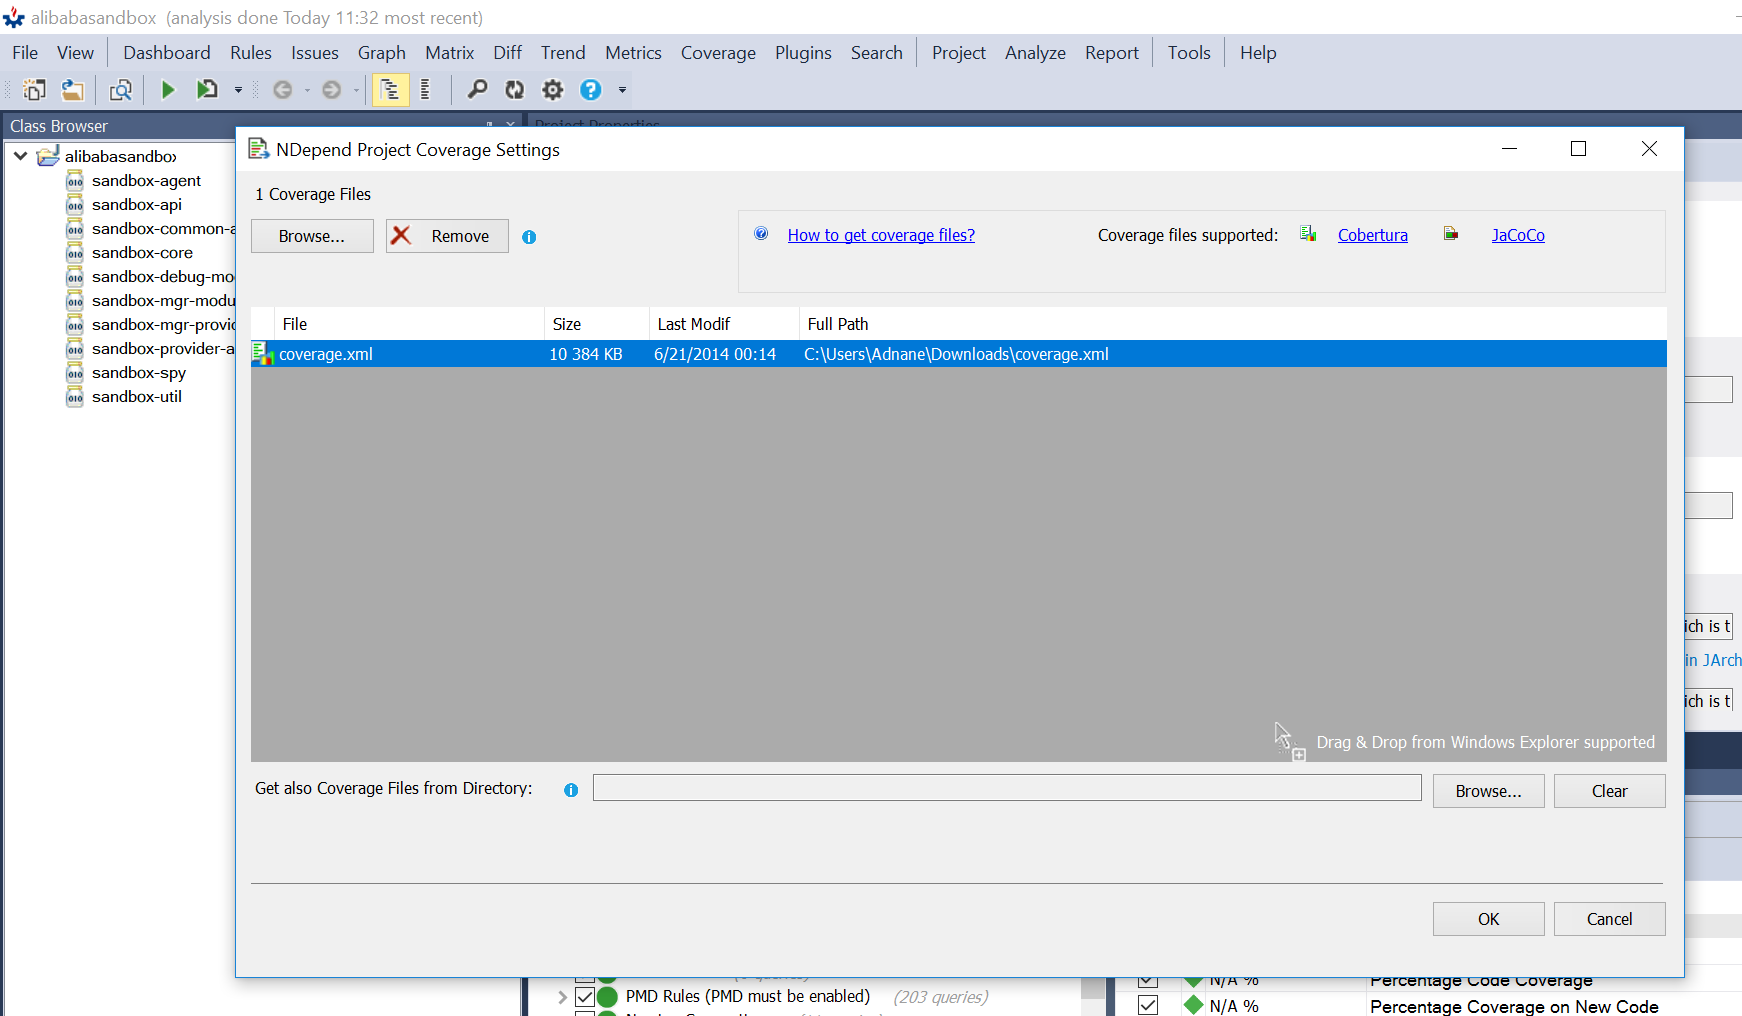Click the navigate back arrow icon
This screenshot has height=1016, width=1742.
tap(283, 90)
